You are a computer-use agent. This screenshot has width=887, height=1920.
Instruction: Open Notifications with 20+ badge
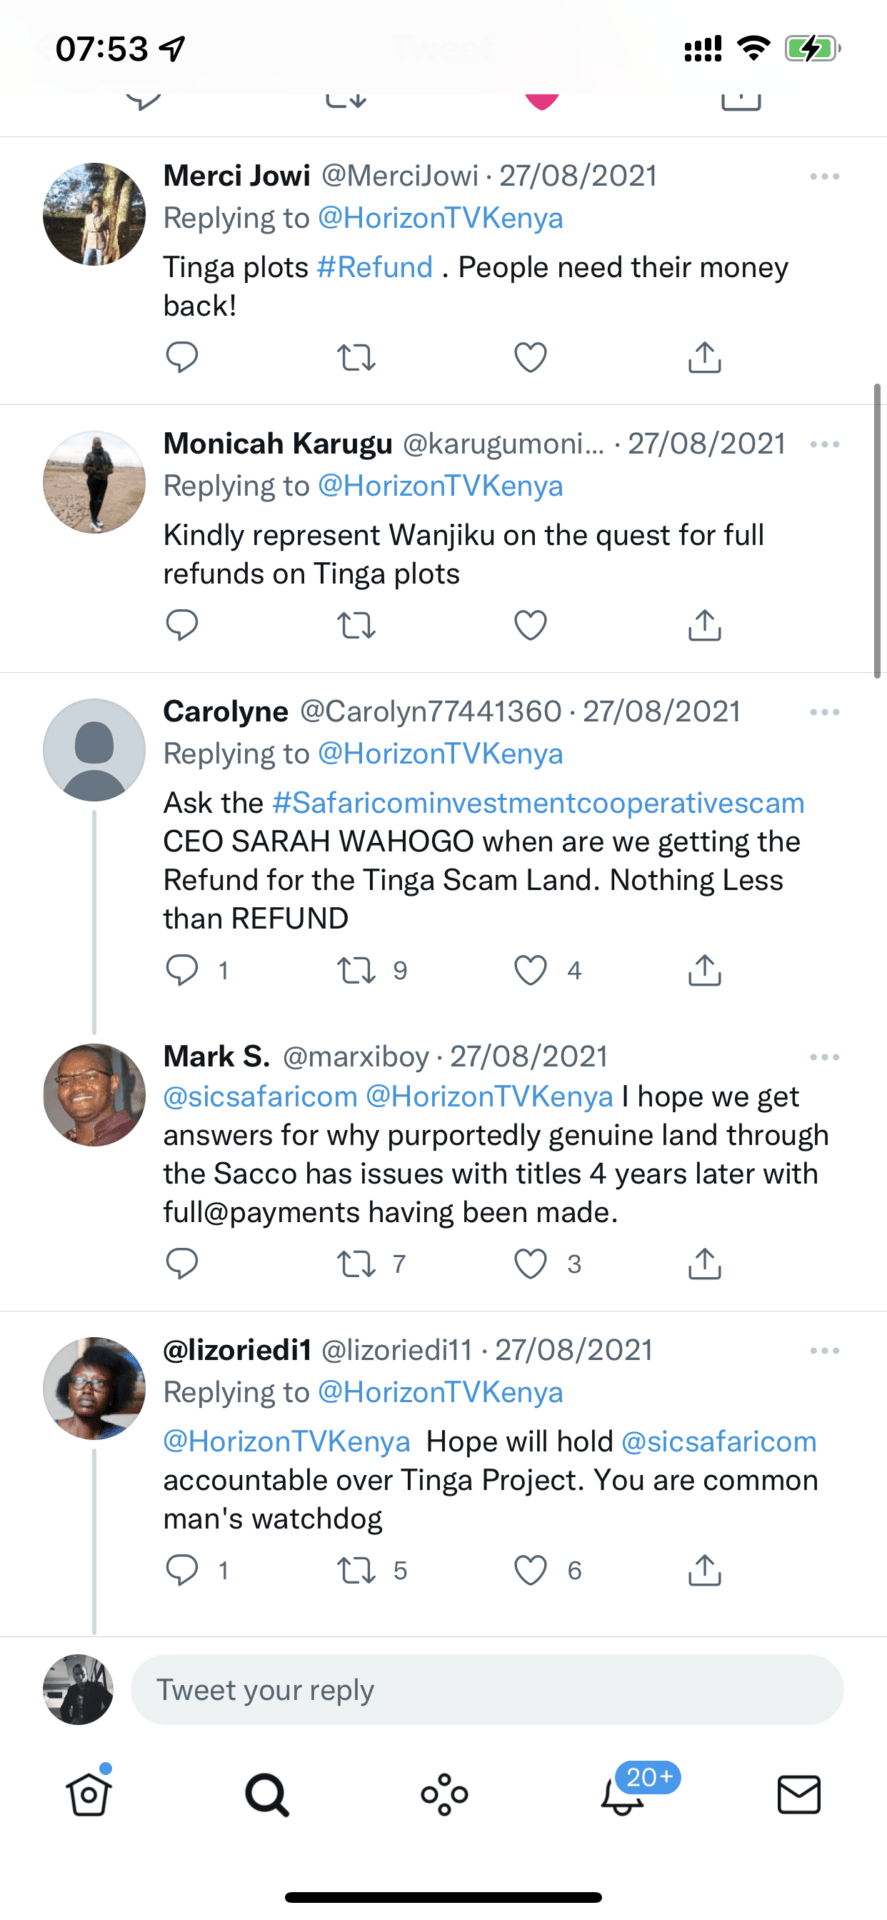tap(623, 1794)
